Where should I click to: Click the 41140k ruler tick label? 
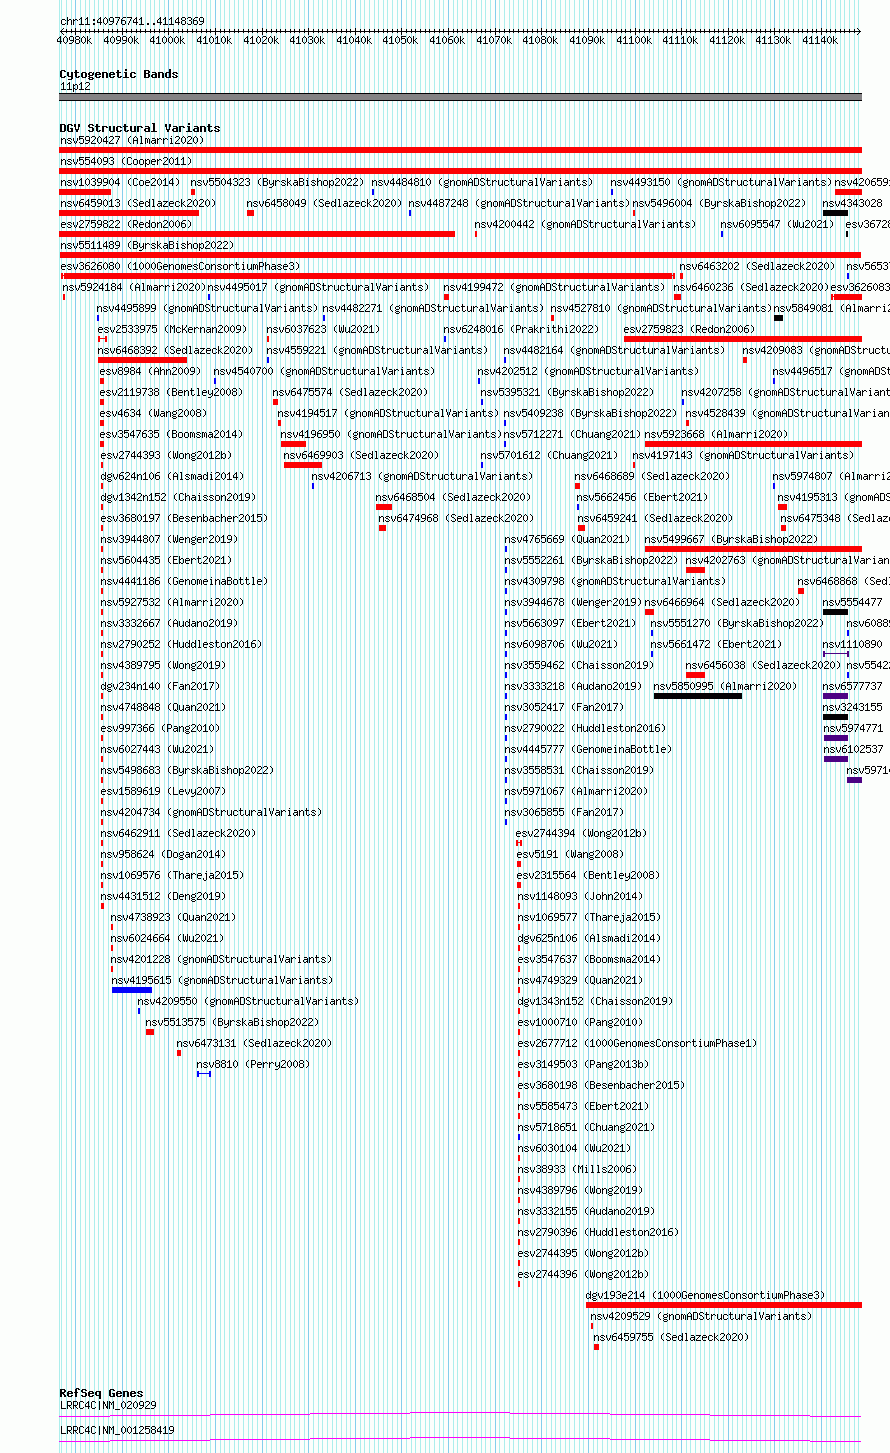[x=820, y=40]
